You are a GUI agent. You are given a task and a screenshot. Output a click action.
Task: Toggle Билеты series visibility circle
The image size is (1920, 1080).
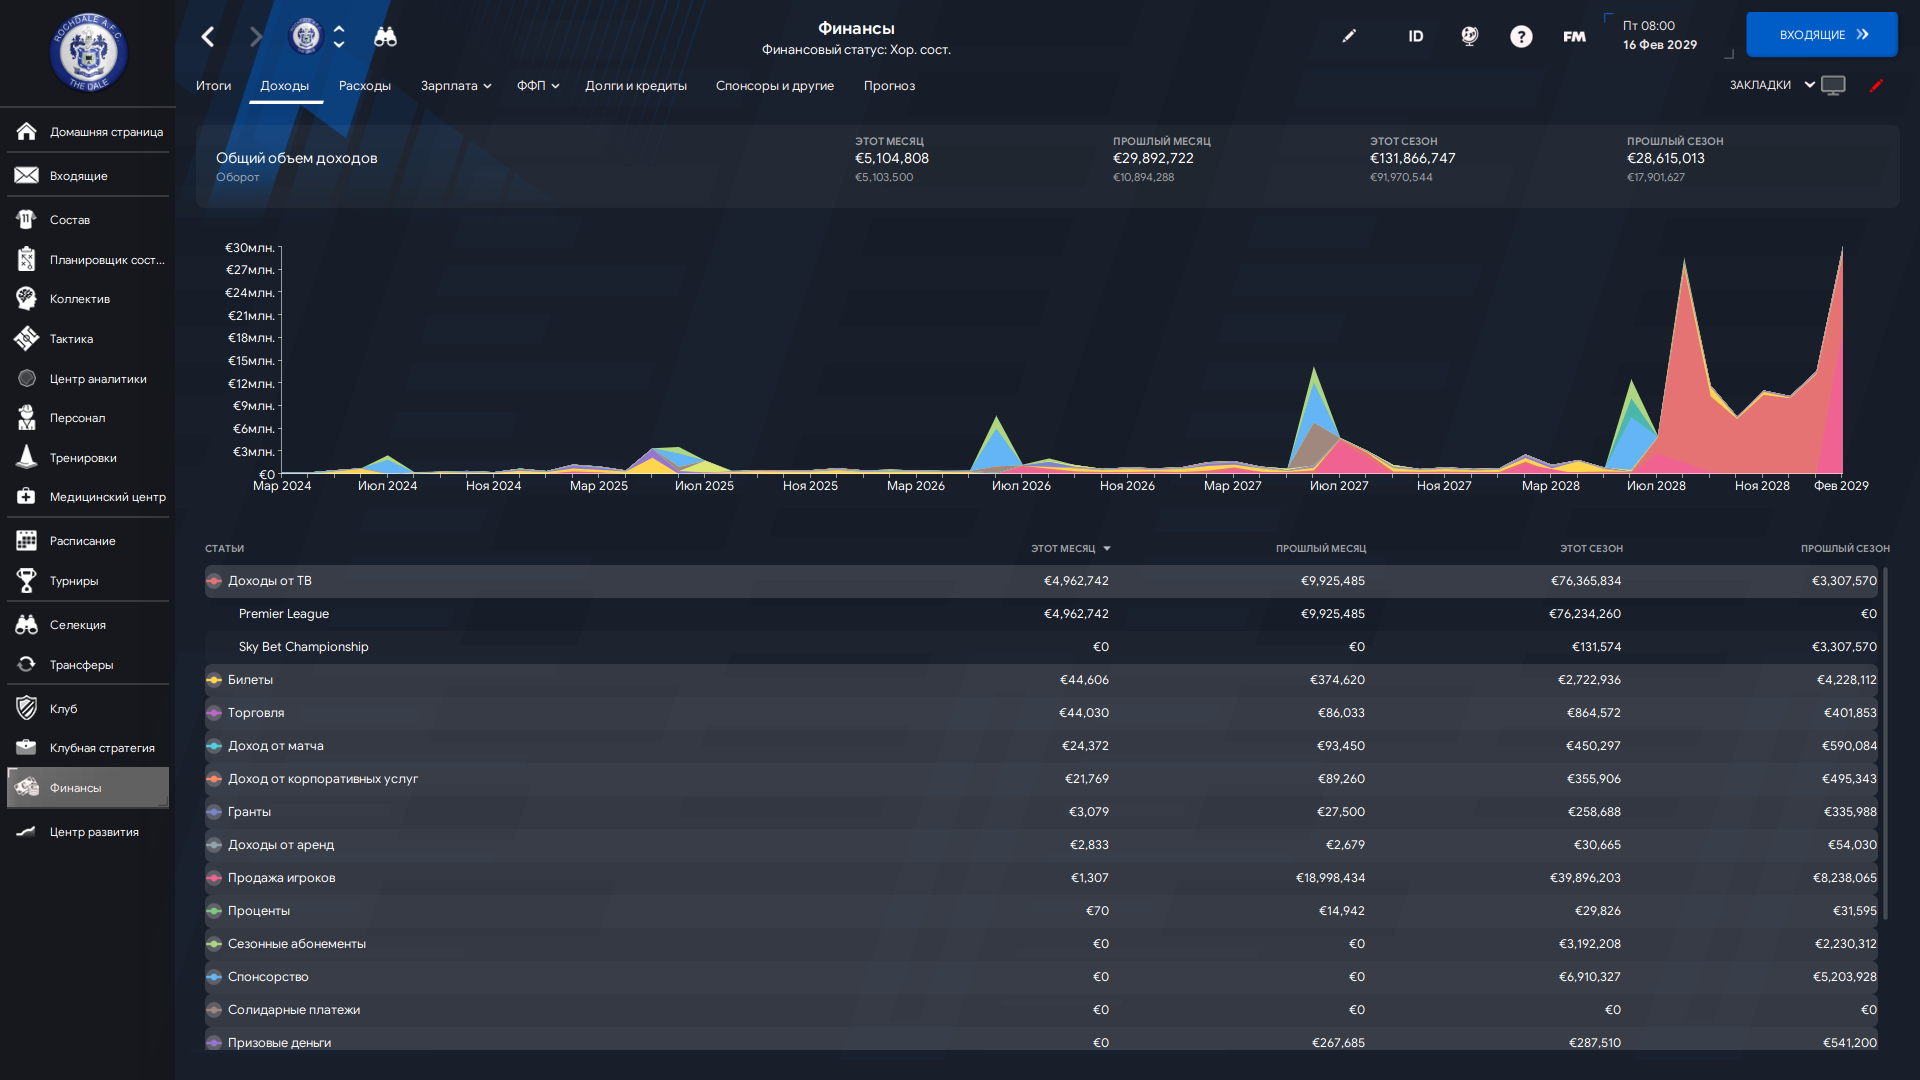pyautogui.click(x=214, y=680)
